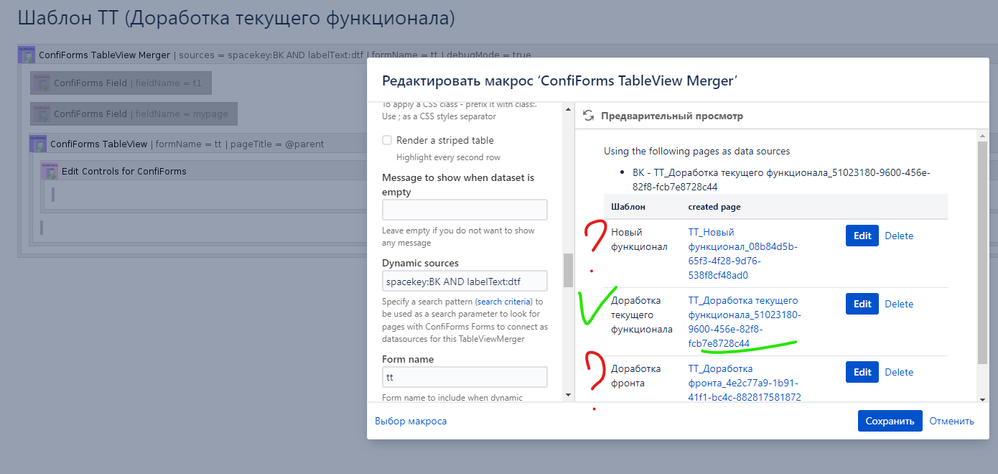Click Edit for Доработка фронта row
The image size is (998, 474).
862,372
